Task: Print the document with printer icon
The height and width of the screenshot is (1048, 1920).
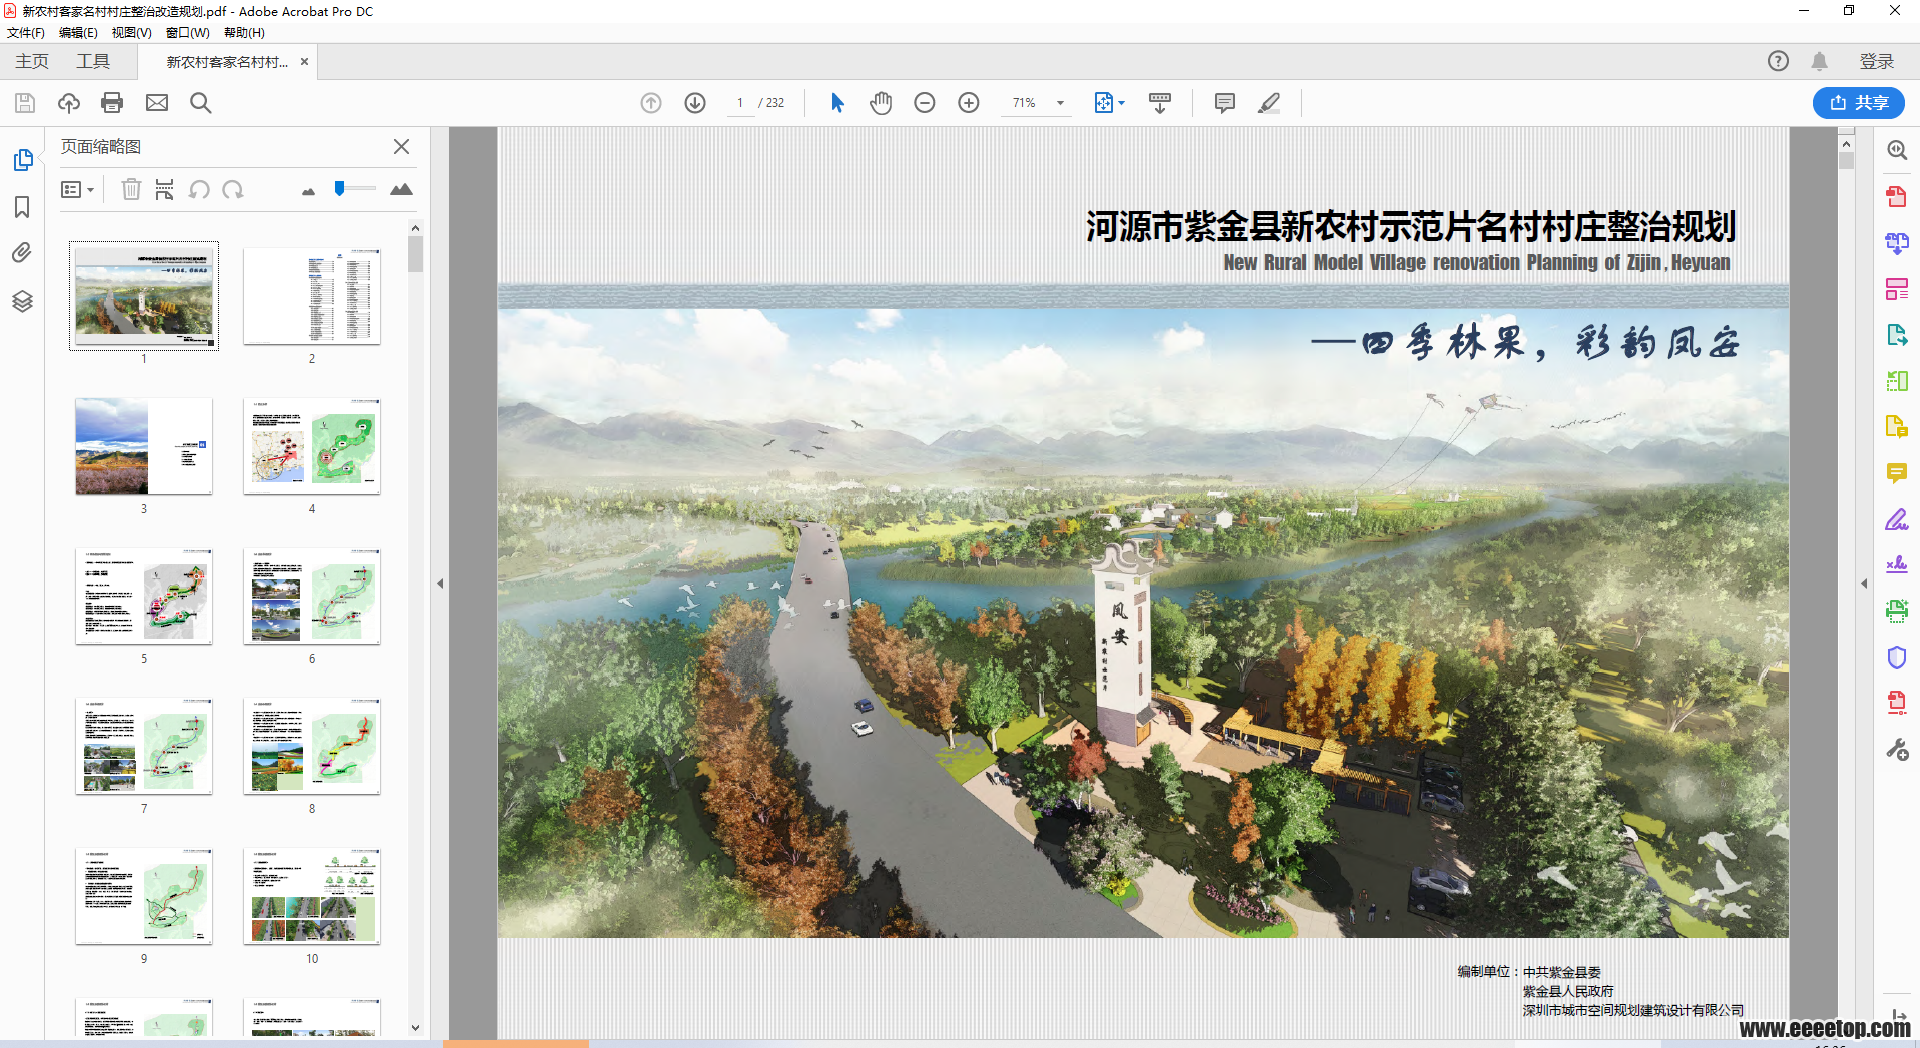Action: [x=112, y=103]
